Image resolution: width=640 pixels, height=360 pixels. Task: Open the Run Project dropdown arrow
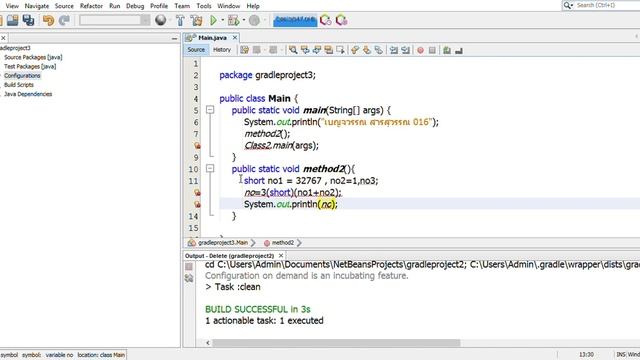(x=222, y=20)
